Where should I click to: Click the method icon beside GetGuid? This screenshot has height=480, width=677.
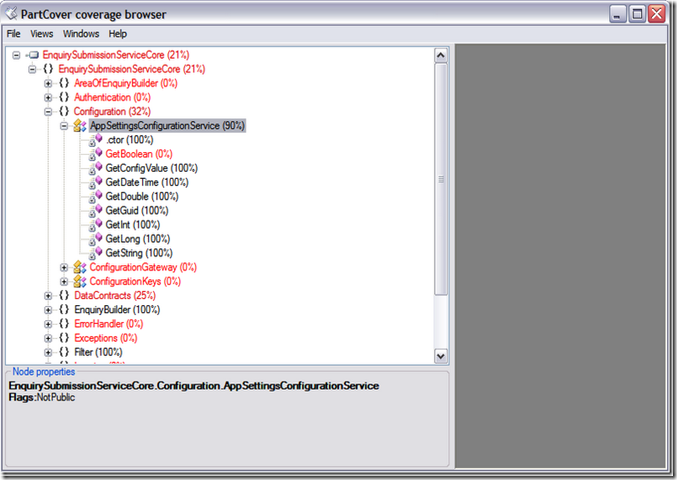pyautogui.click(x=96, y=211)
